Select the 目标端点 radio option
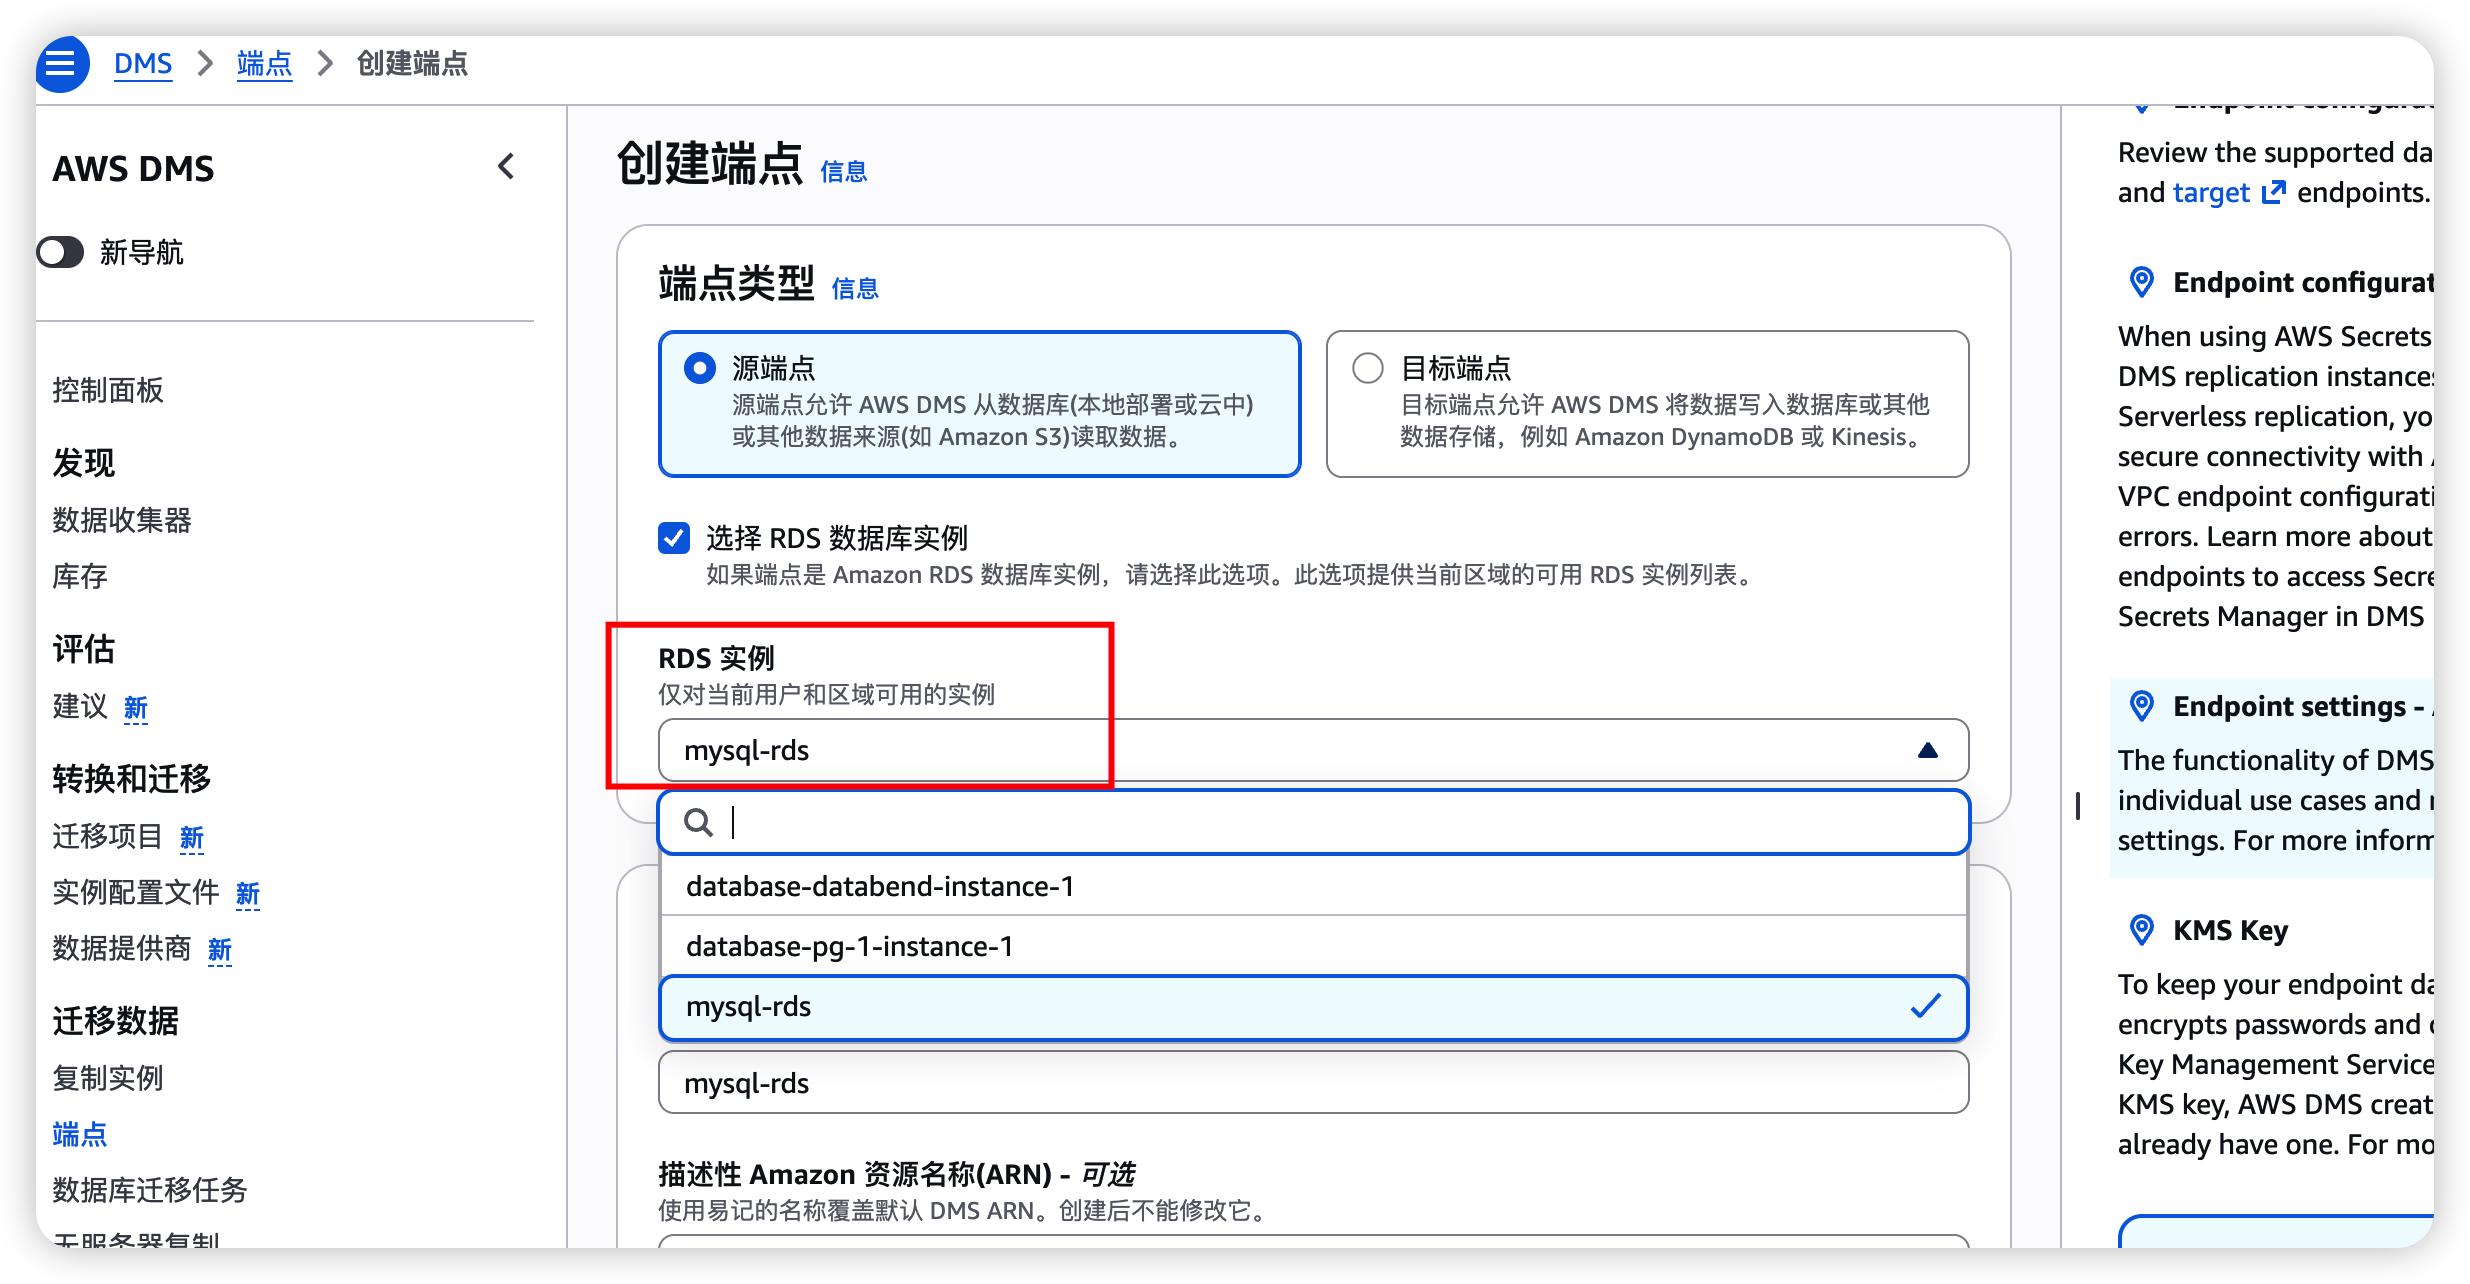Screen dimensions: 2470x1284 [1368, 368]
